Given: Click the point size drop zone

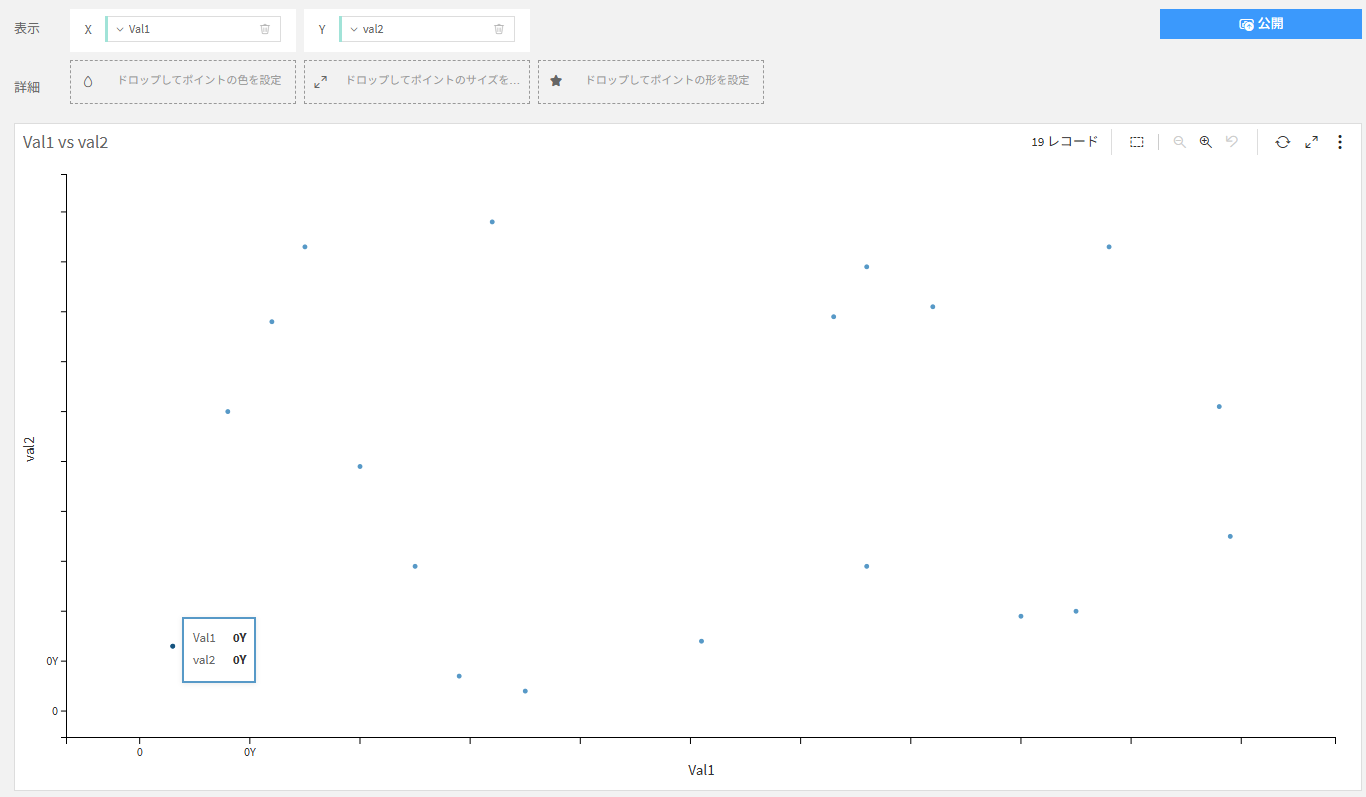Looking at the screenshot, I should (x=417, y=81).
